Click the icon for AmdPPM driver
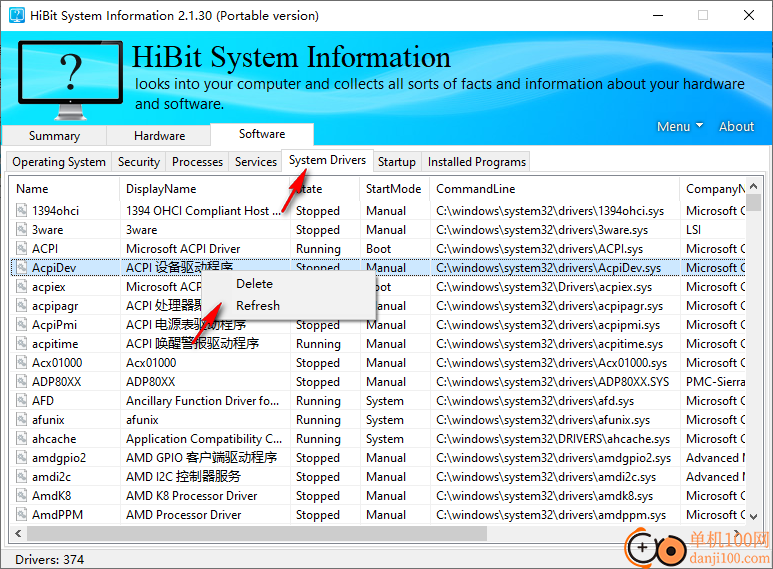 click(21, 514)
